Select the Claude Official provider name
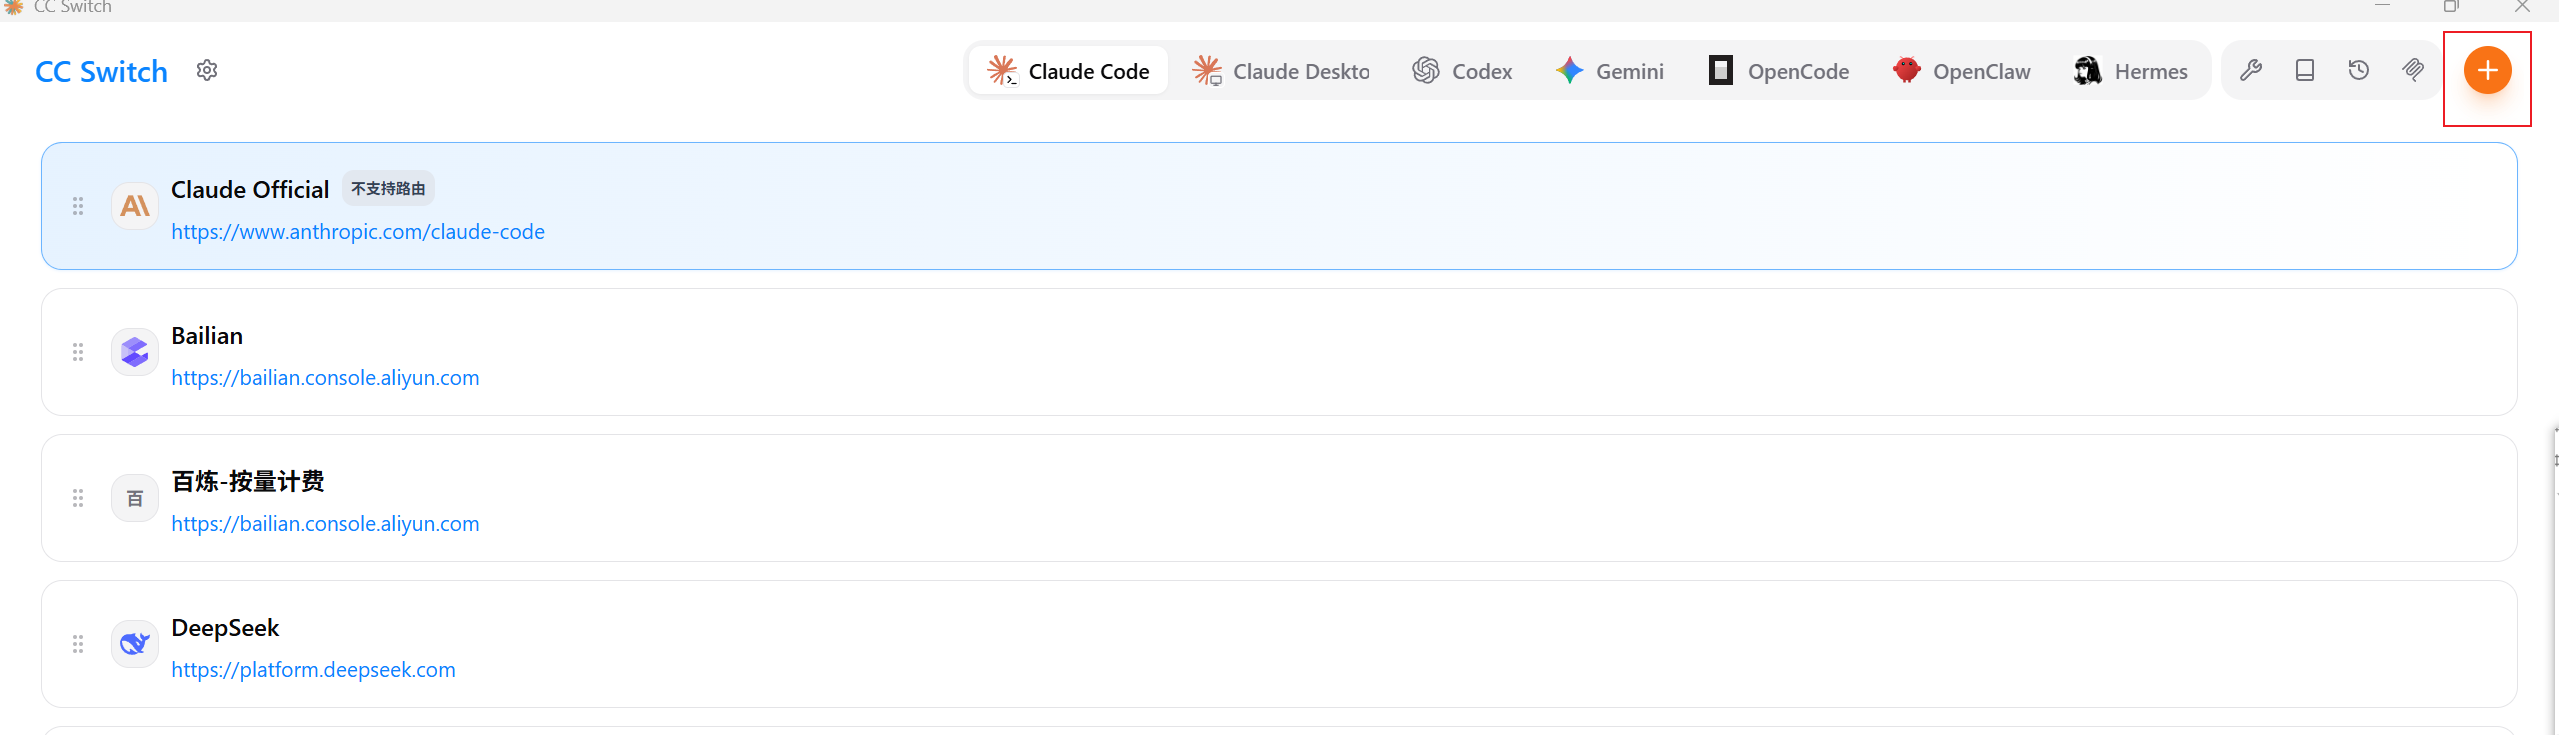Screen dimensions: 2559x735 click(x=250, y=189)
